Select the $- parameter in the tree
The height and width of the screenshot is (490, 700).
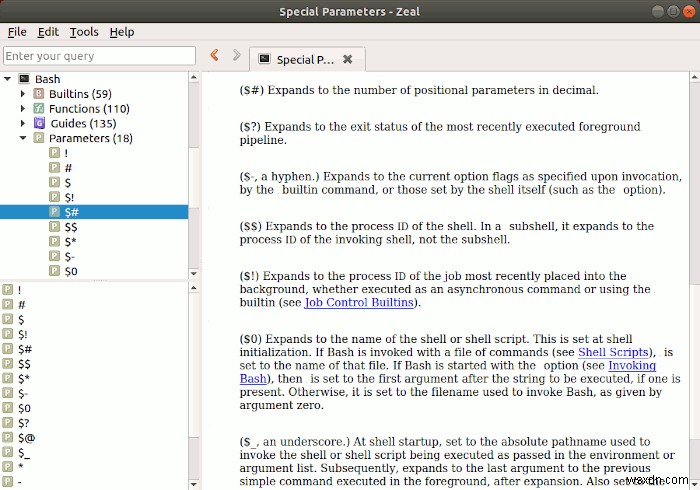pos(69,256)
